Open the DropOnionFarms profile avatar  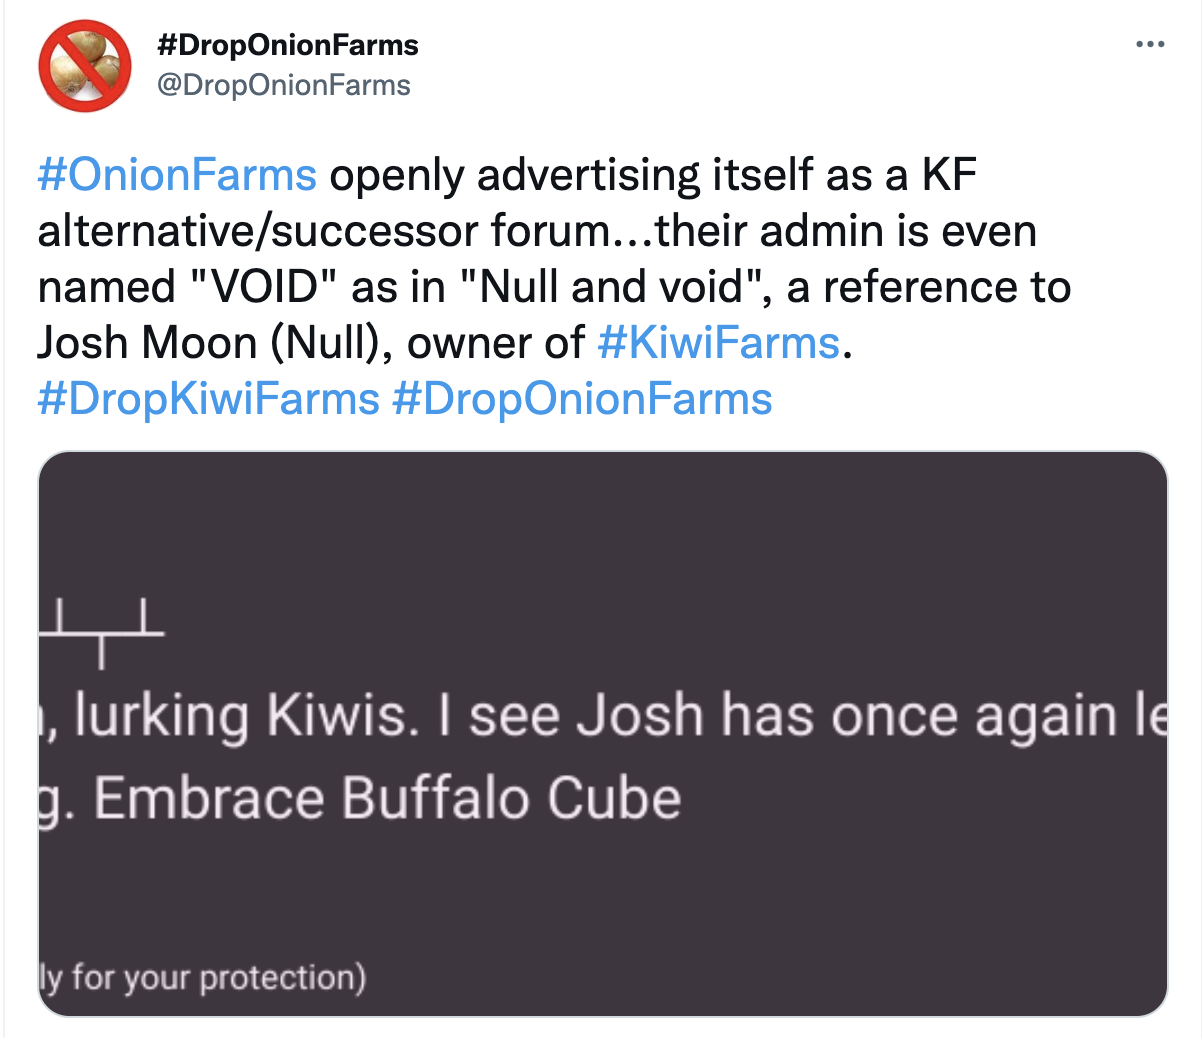coord(85,66)
